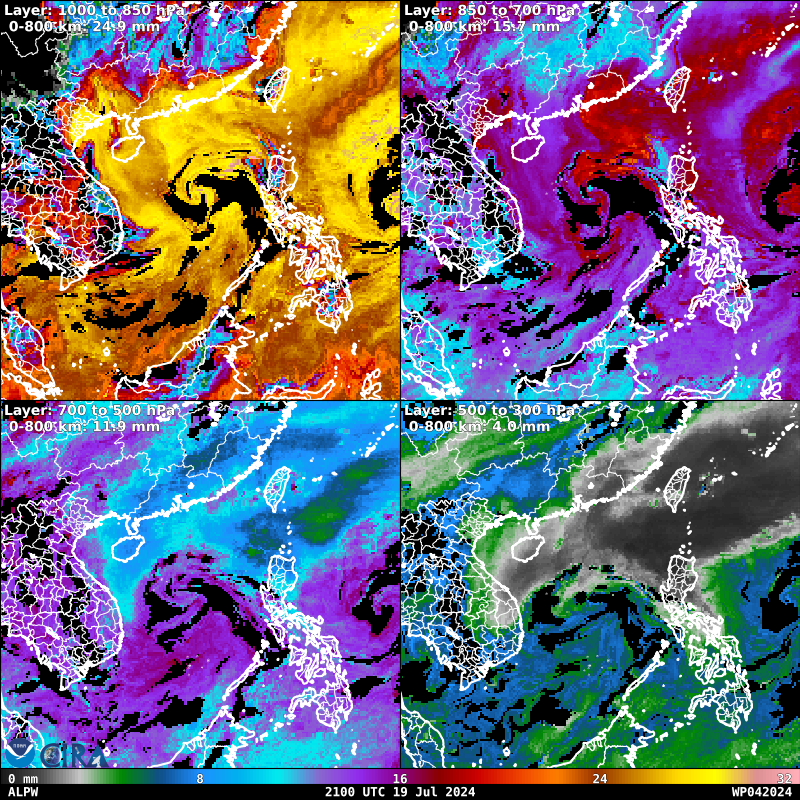Click the 'Layer: 1000 to 850 hPa' title

(x=89, y=10)
